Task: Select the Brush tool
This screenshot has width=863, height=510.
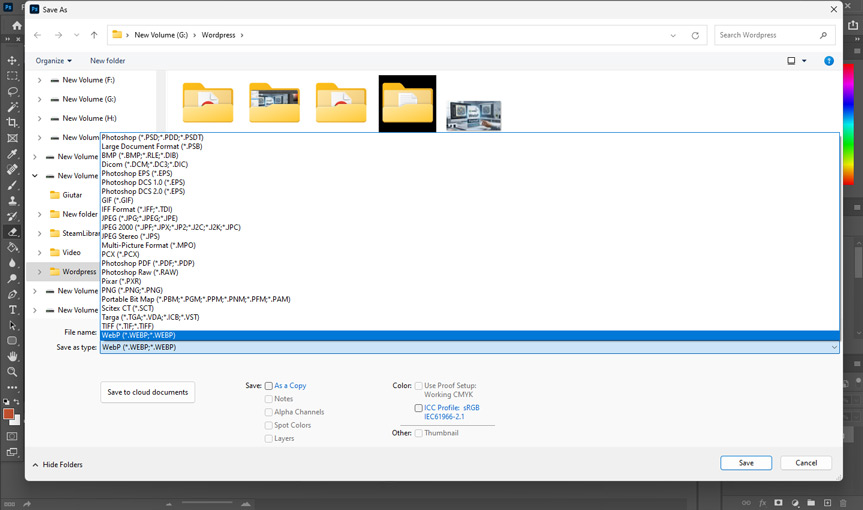Action: point(12,185)
